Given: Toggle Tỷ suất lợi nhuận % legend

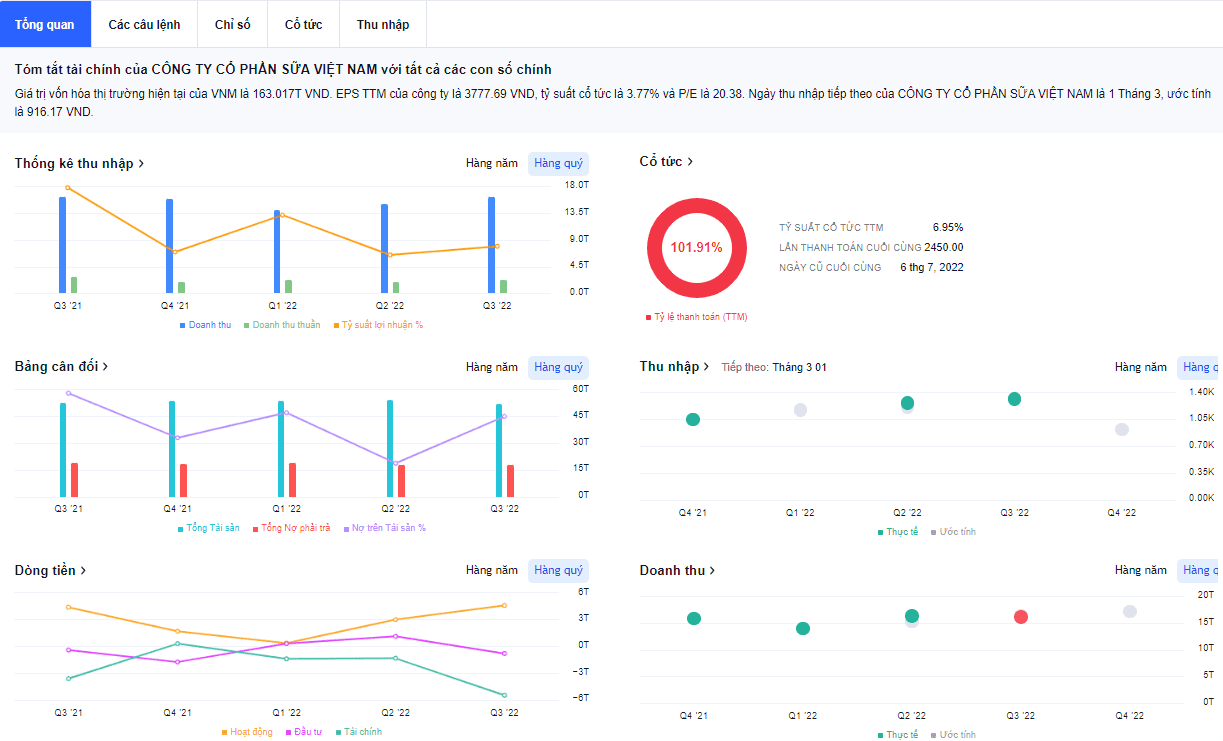Looking at the screenshot, I should (x=377, y=325).
